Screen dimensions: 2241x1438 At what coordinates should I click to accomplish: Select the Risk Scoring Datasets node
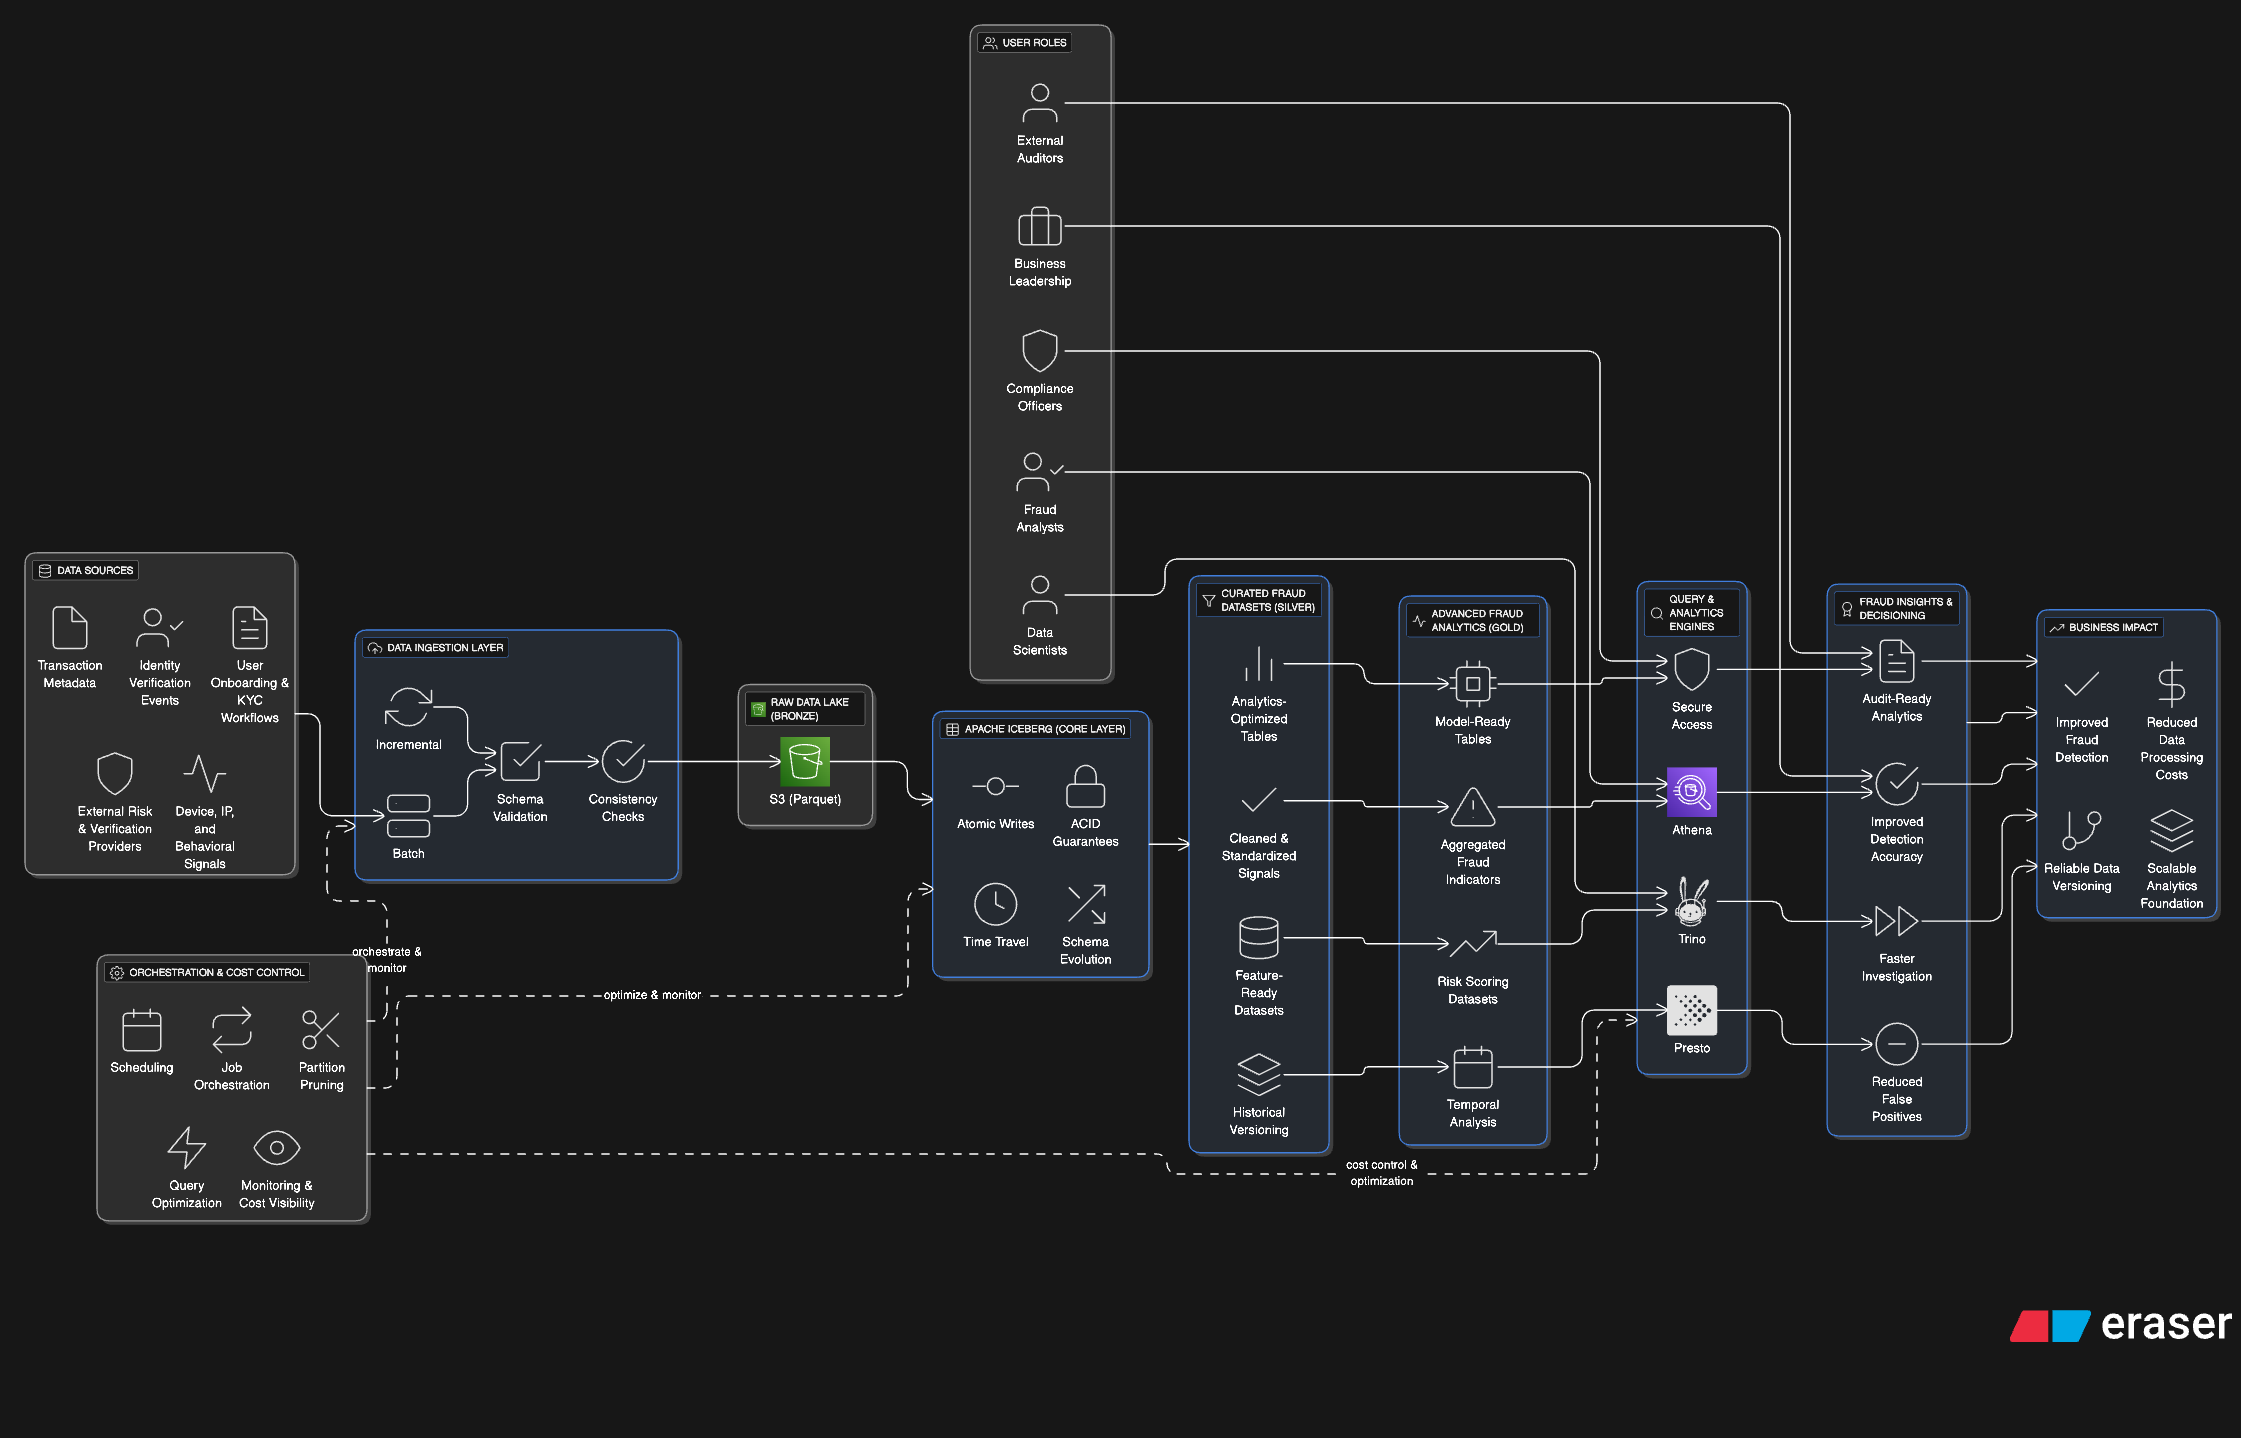tap(1472, 961)
